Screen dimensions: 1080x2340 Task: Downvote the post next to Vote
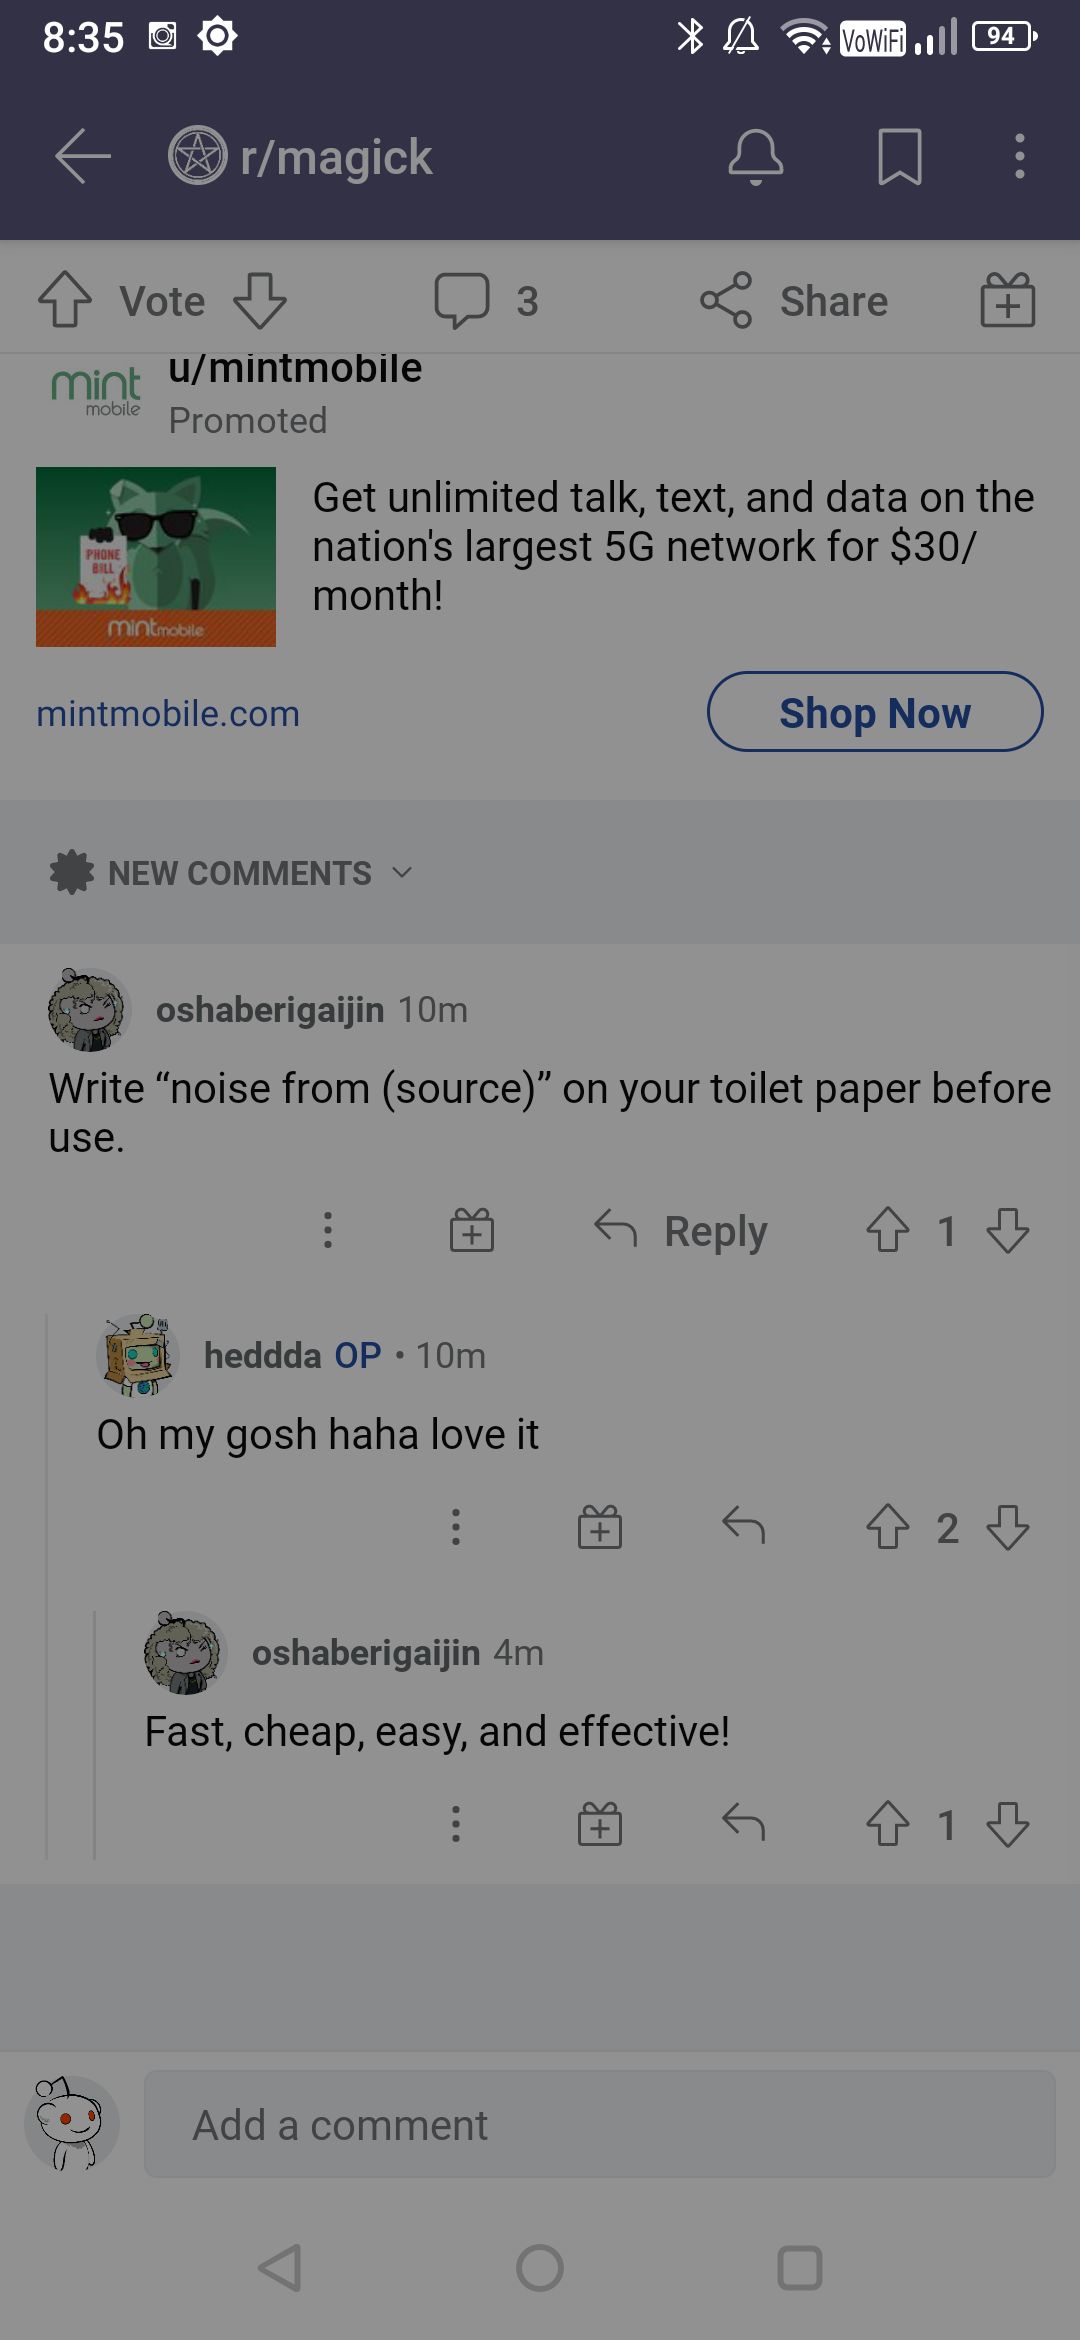click(260, 300)
